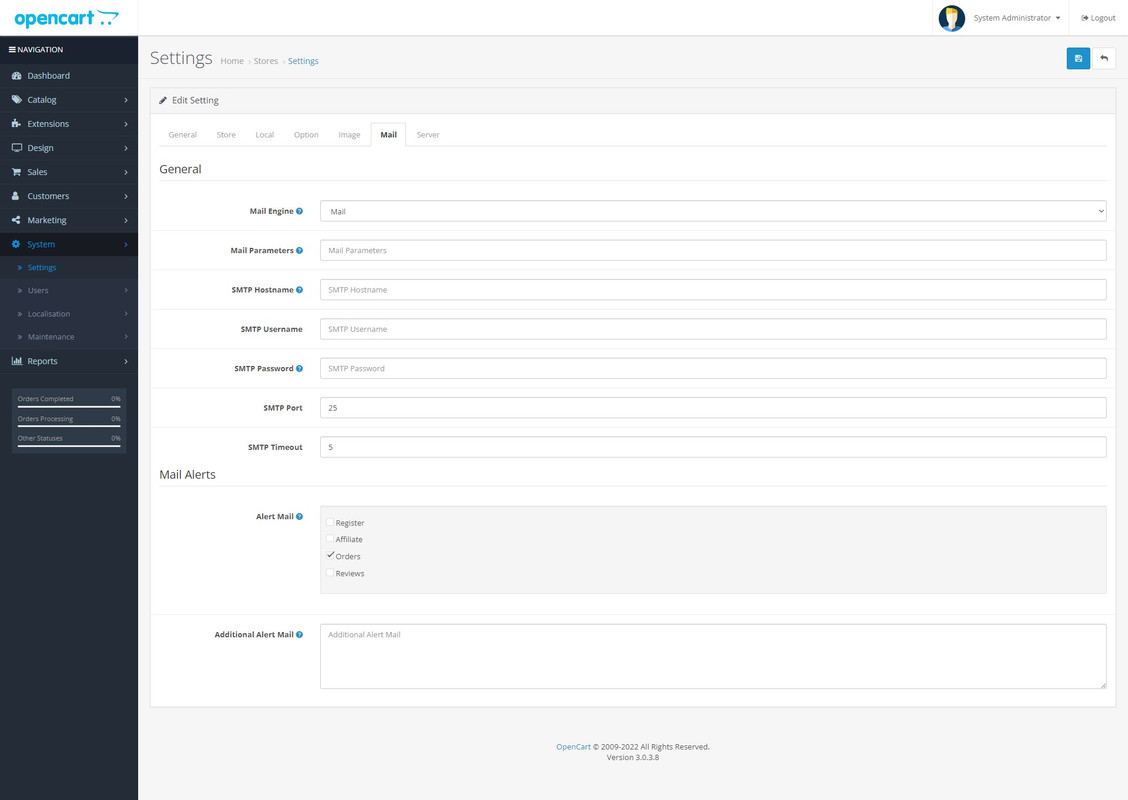Expand the Reports menu chevron
The width and height of the screenshot is (1128, 800).
(x=126, y=361)
